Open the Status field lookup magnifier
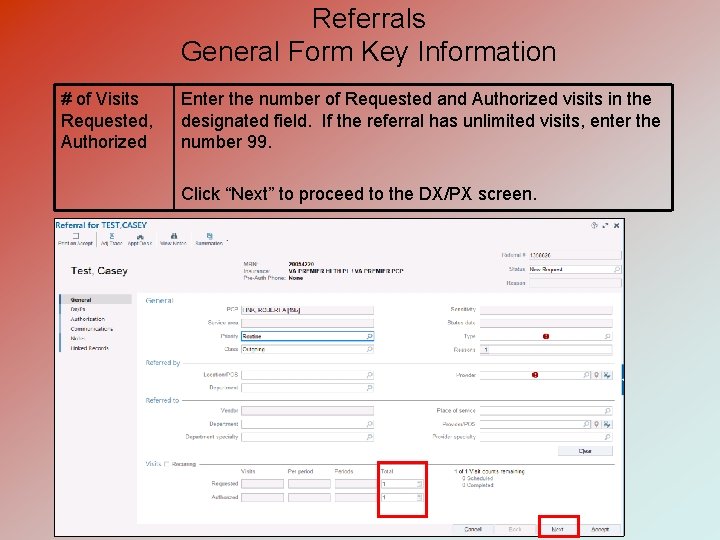 (617, 270)
